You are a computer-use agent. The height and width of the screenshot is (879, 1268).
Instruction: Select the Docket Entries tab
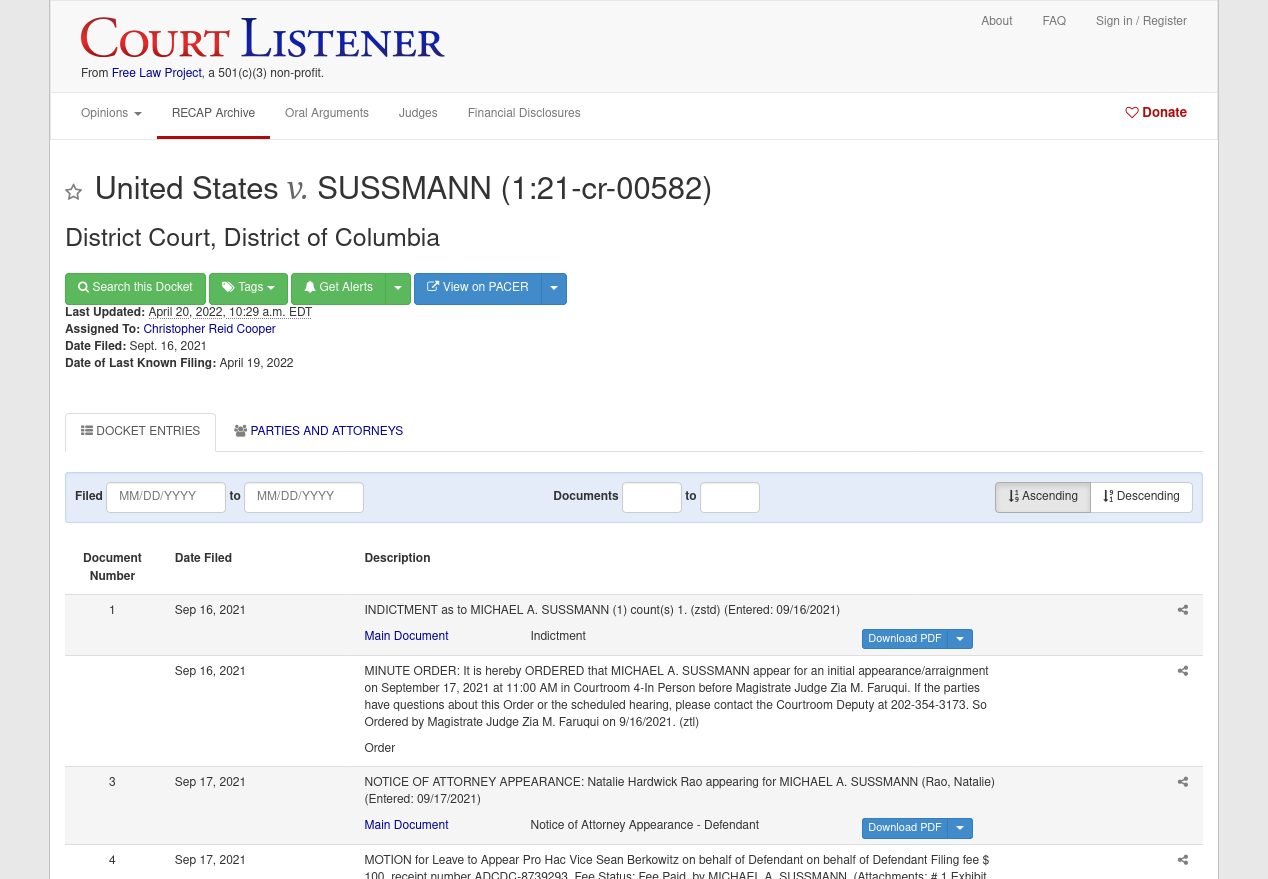click(x=140, y=432)
